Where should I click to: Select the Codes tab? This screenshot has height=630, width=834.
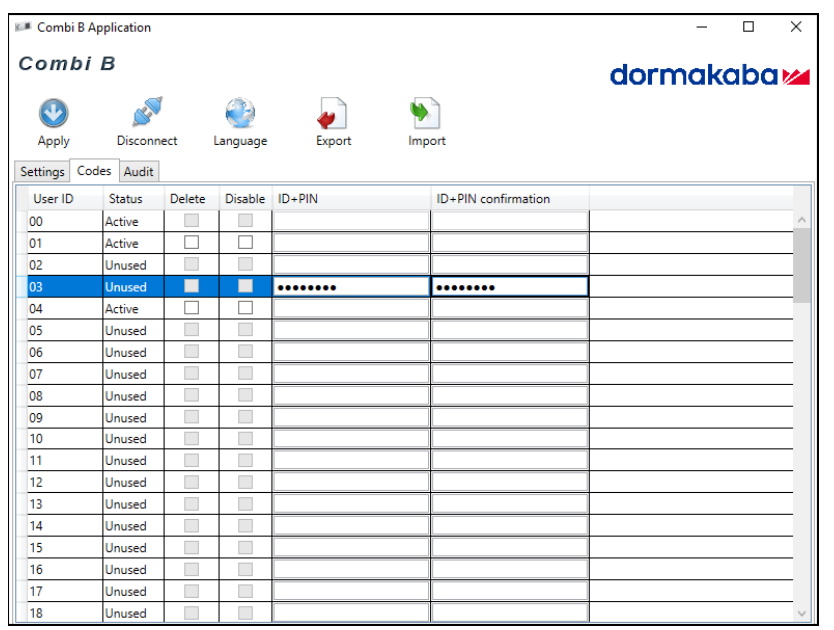94,171
